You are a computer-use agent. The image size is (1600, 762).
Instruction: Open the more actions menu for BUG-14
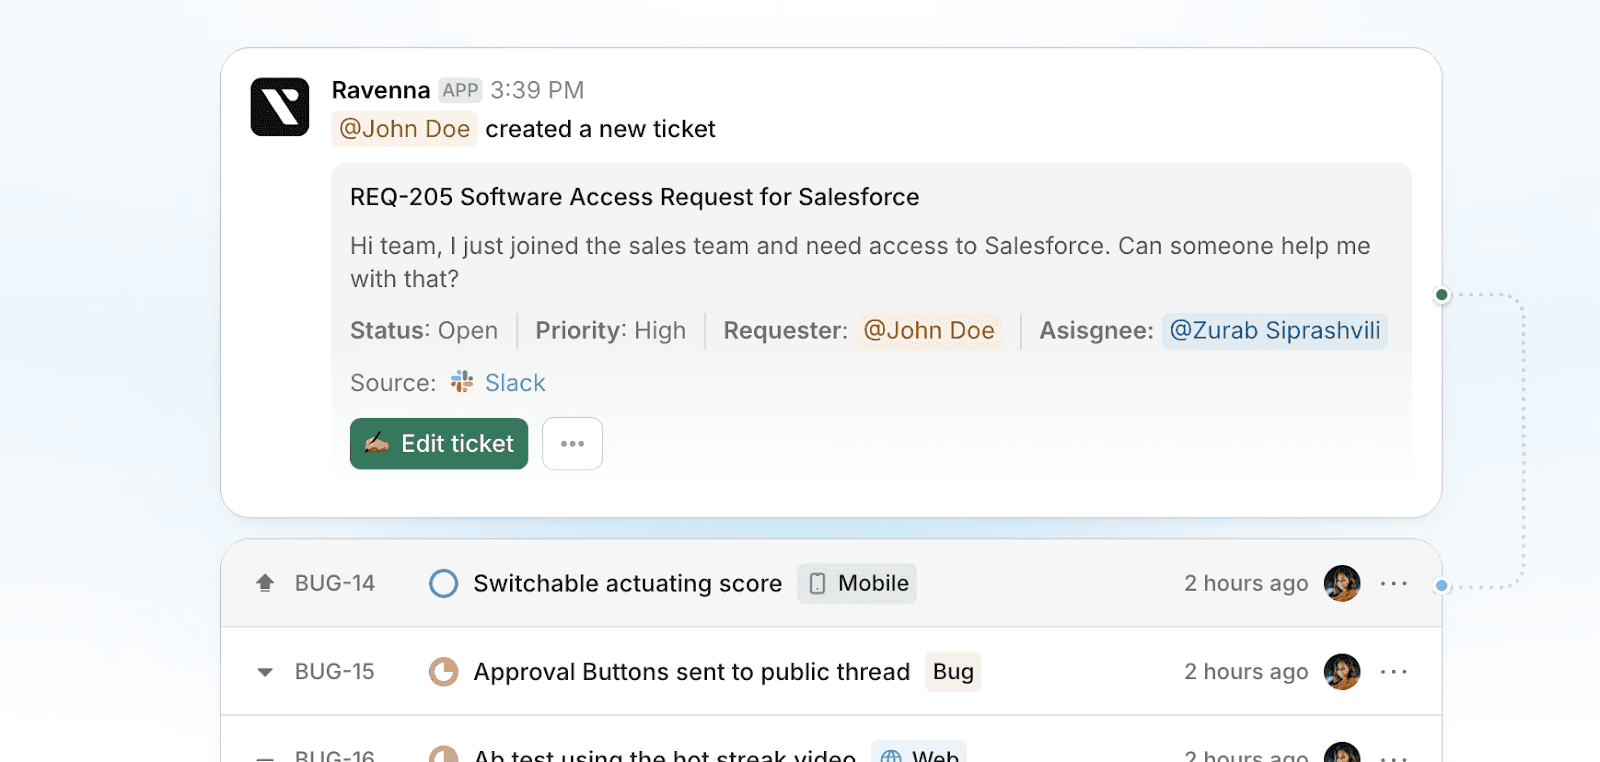1394,583
